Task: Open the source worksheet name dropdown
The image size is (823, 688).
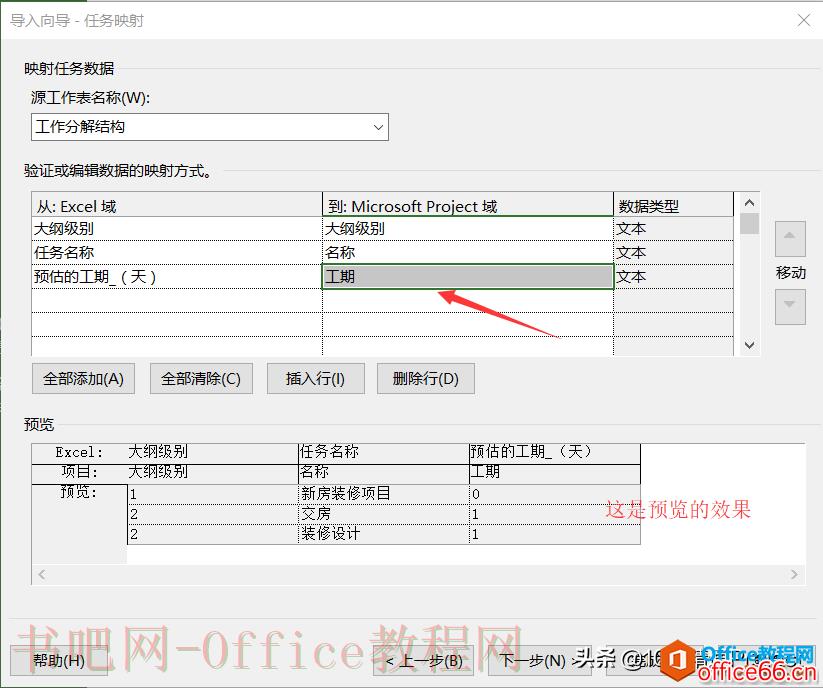Action: click(x=209, y=127)
